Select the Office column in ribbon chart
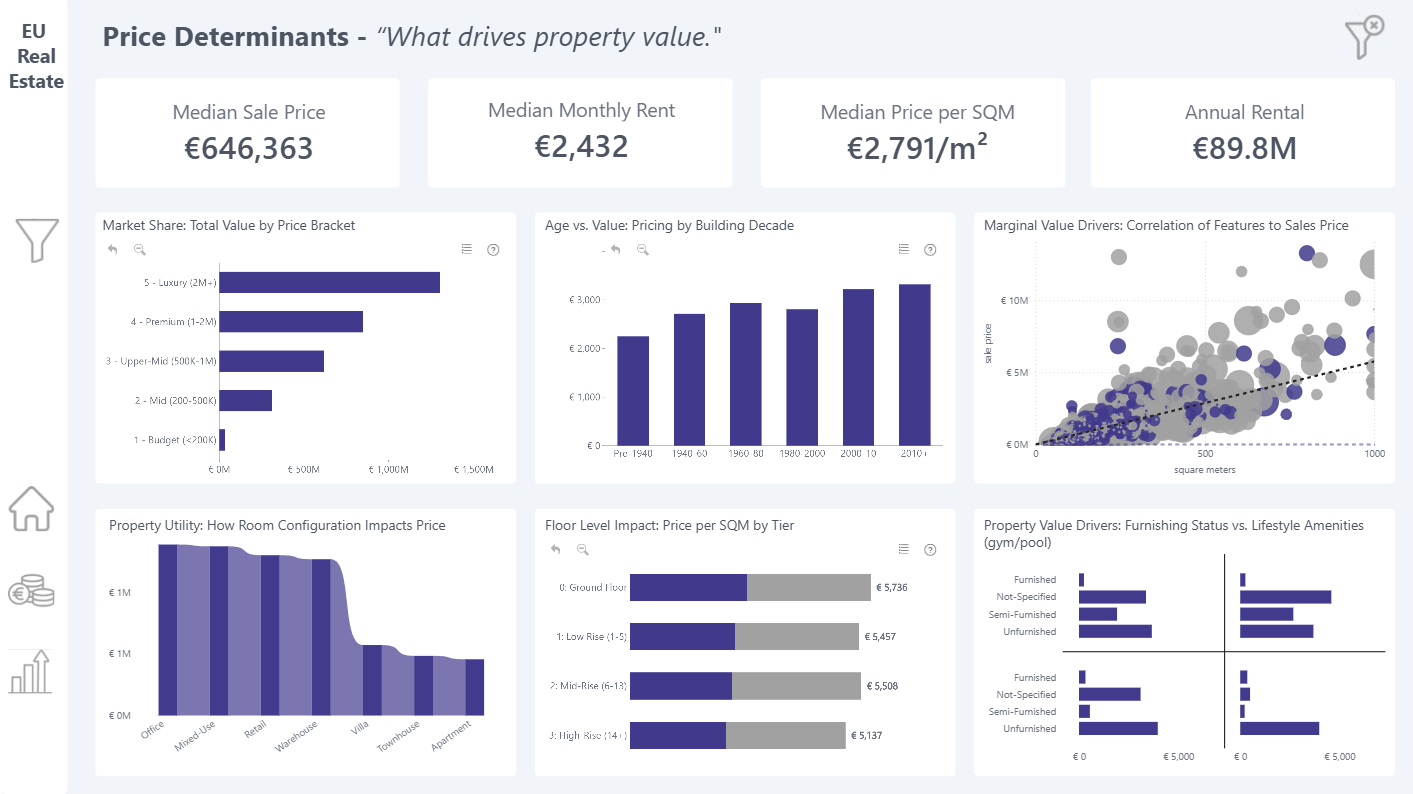This screenshot has height=794, width=1413. tap(168, 630)
